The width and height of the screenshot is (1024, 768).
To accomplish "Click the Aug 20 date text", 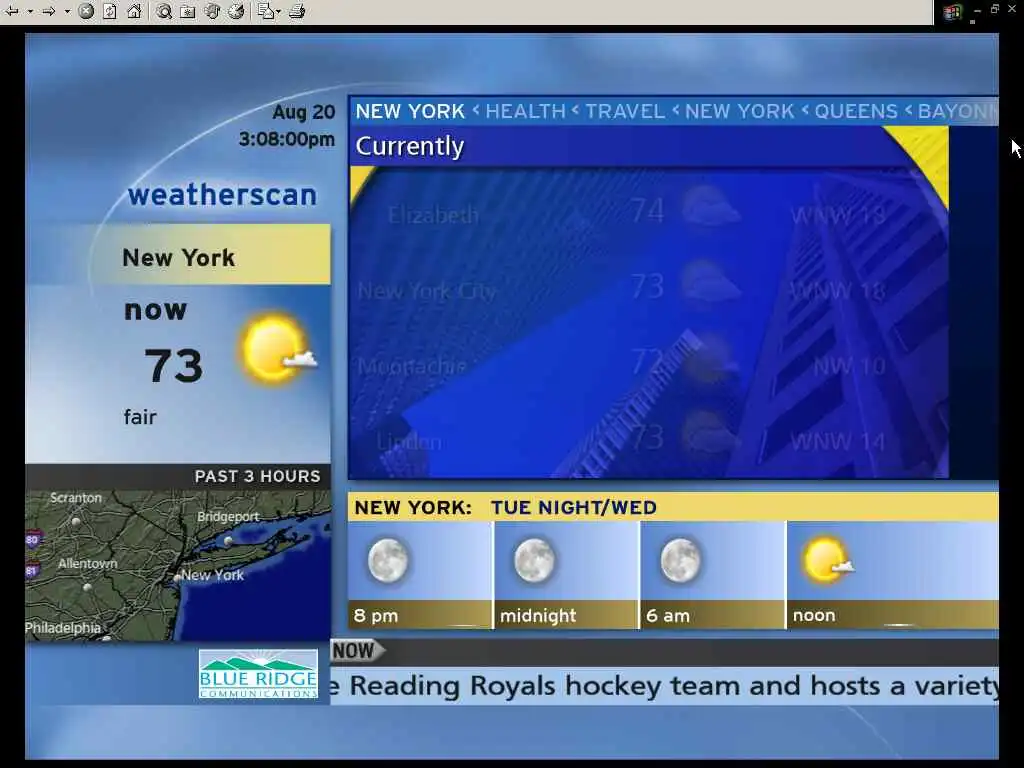I will click(304, 112).
